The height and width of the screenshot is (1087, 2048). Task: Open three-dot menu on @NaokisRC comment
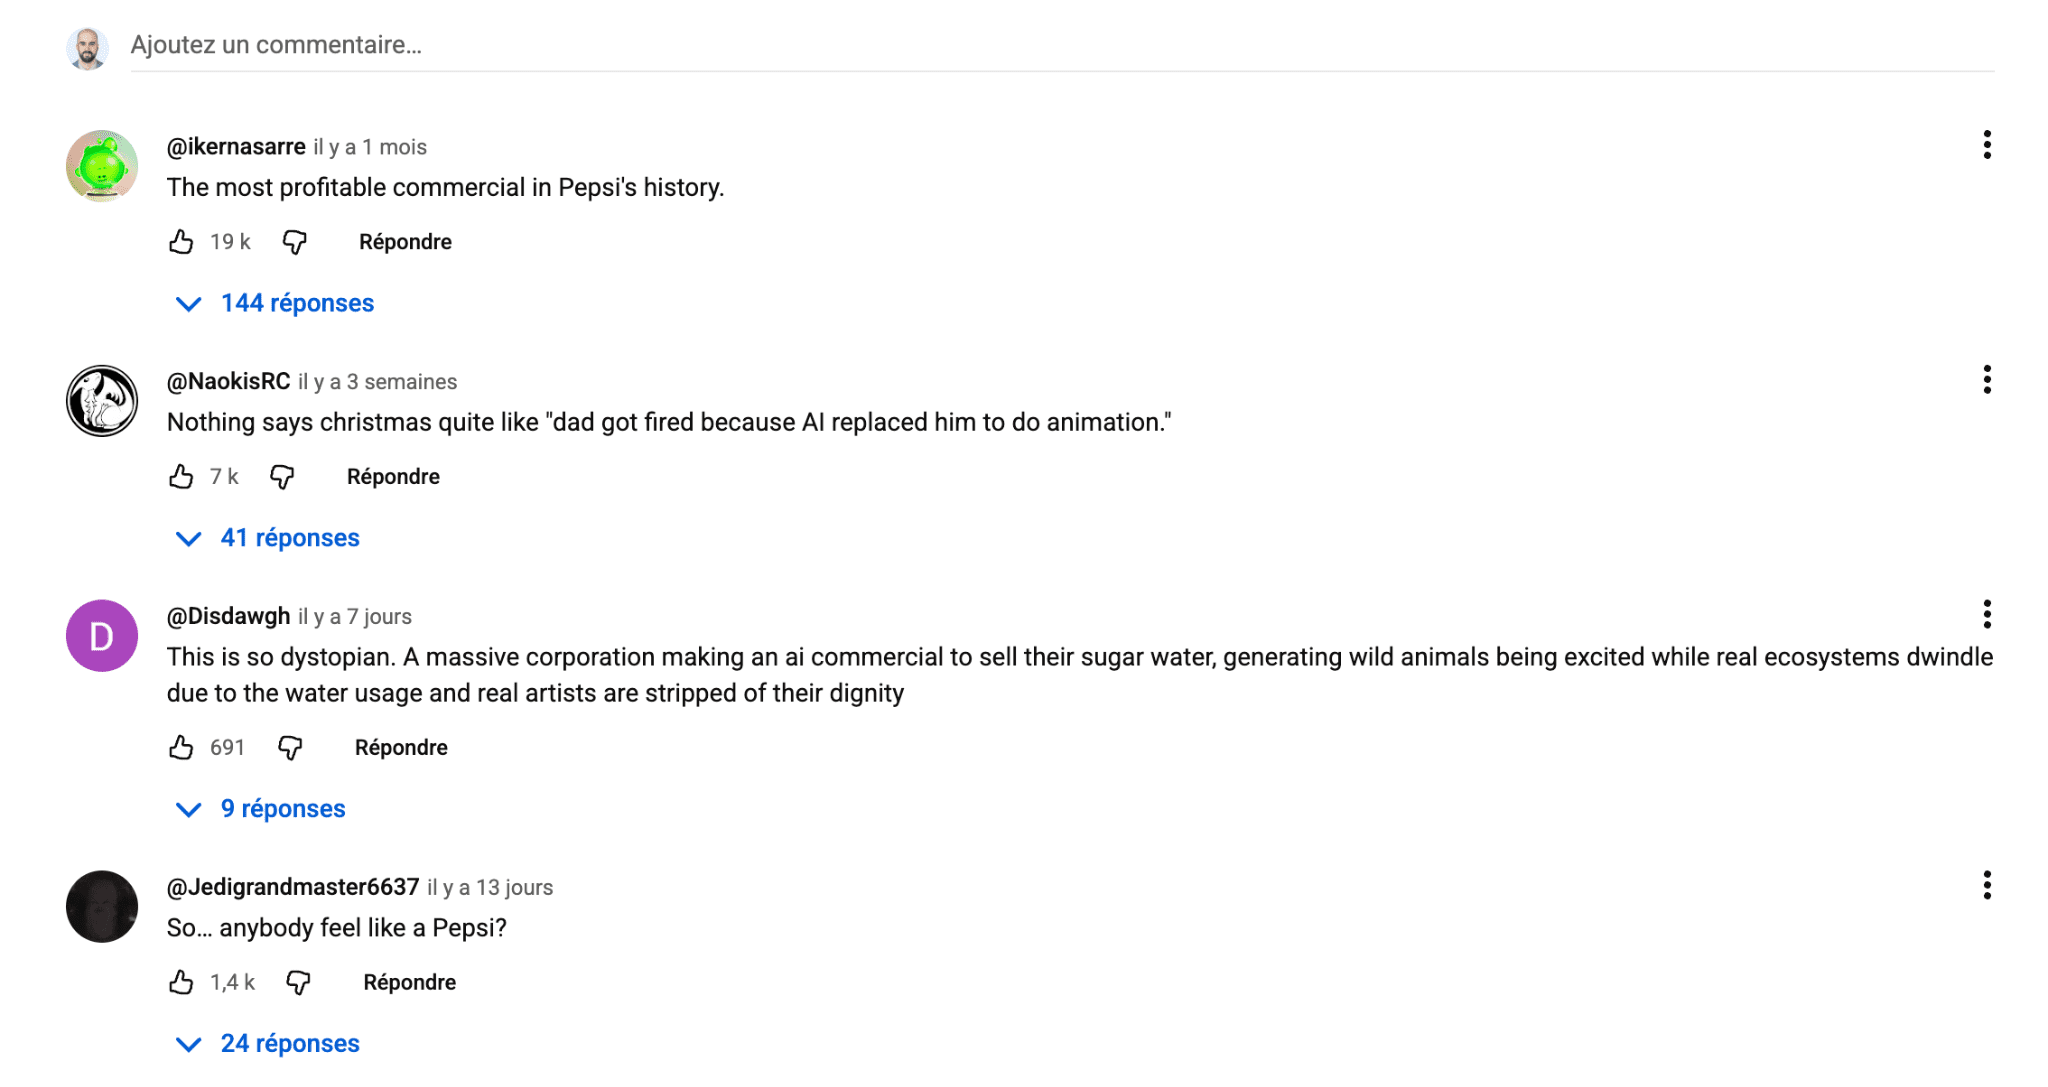(1986, 380)
